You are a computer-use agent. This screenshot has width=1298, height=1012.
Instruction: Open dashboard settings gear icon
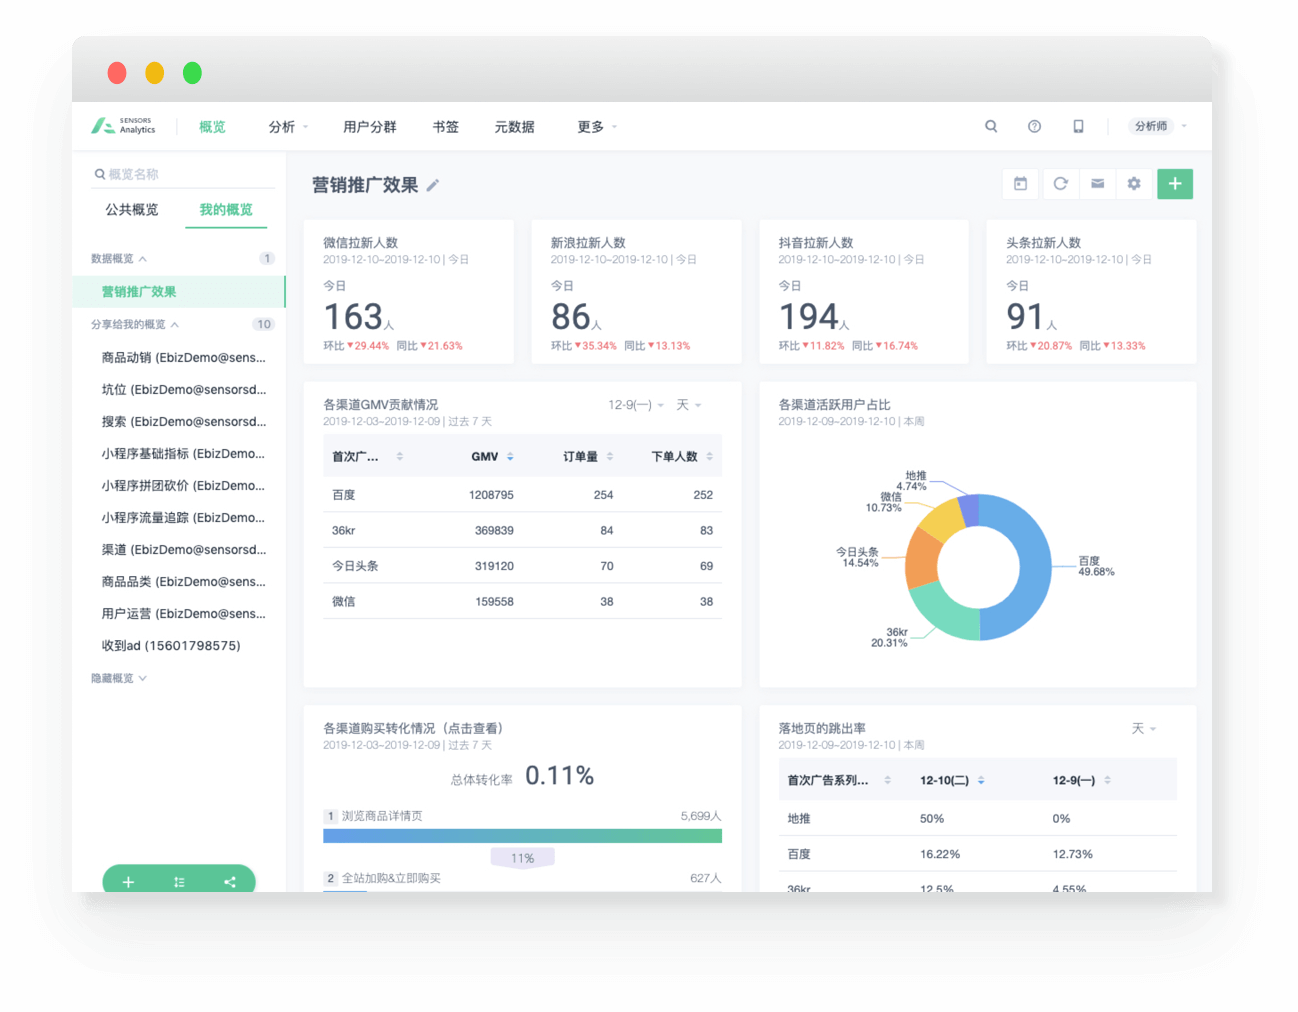(1134, 184)
